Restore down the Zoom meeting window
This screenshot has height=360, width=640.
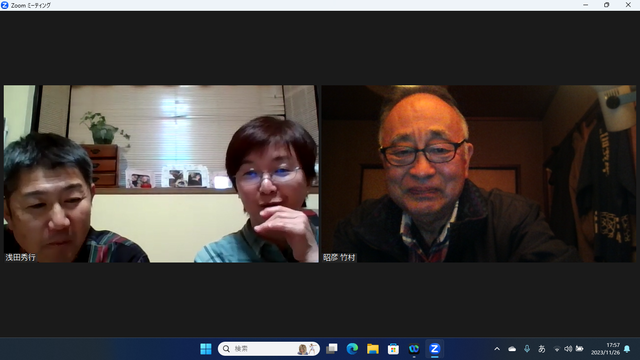point(607,5)
